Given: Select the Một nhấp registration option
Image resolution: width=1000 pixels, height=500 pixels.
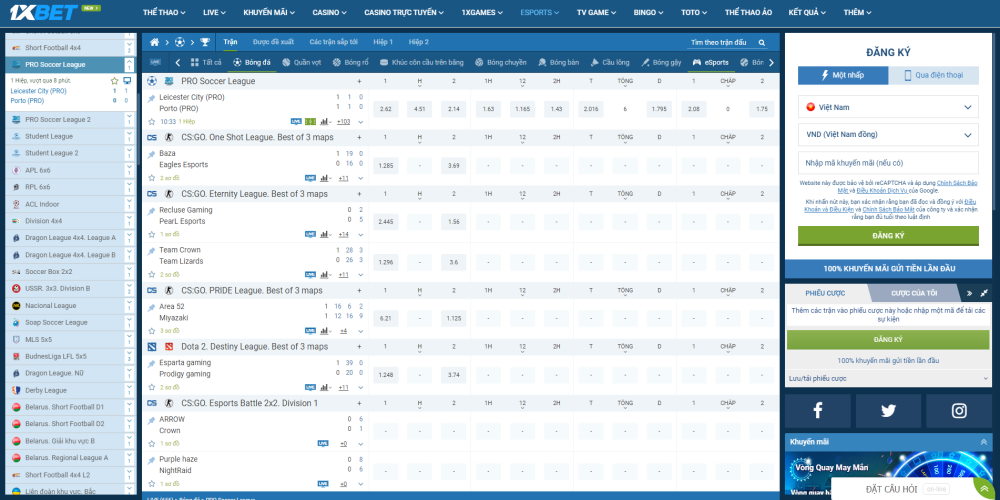Looking at the screenshot, I should [x=843, y=75].
